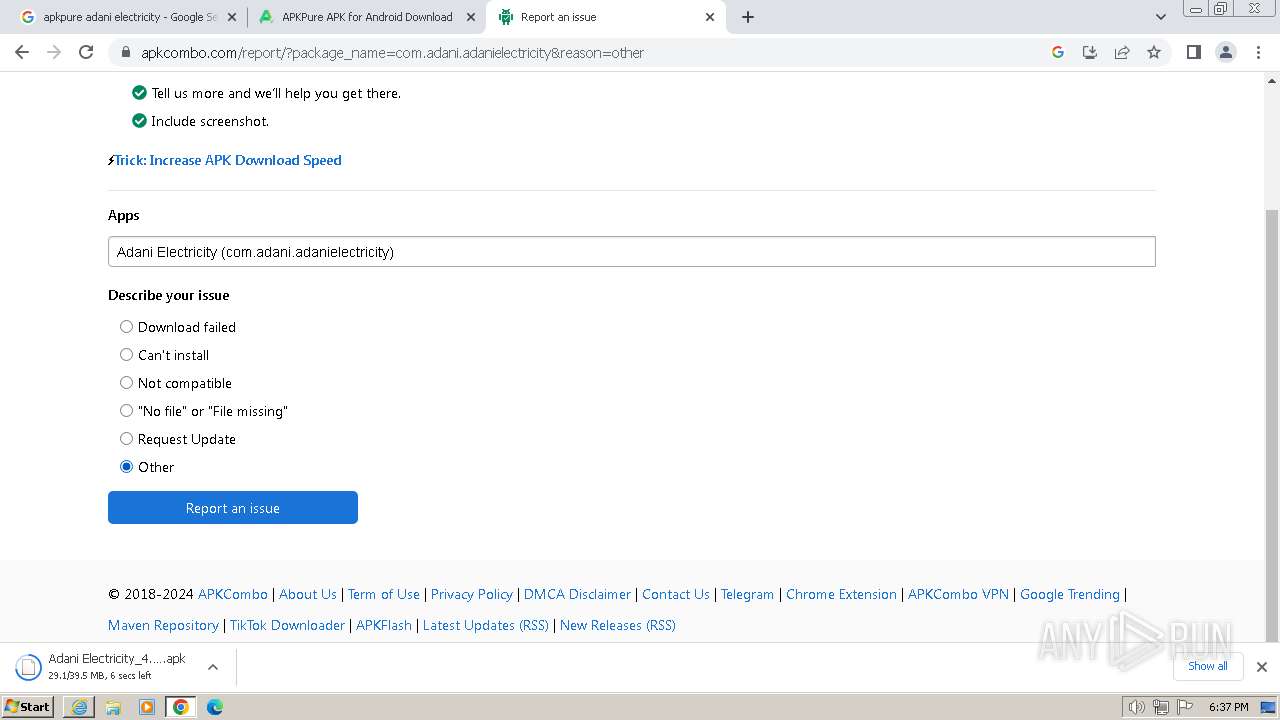This screenshot has height=720, width=1280.
Task: Switch to the APKPure APK for Android tab
Action: pyautogui.click(x=367, y=17)
